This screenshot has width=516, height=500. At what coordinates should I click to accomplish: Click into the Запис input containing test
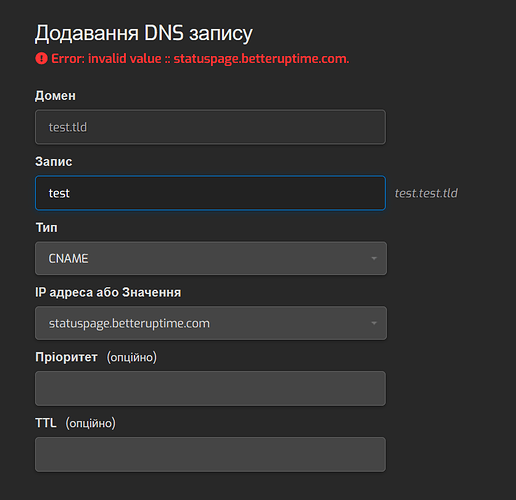tap(210, 193)
